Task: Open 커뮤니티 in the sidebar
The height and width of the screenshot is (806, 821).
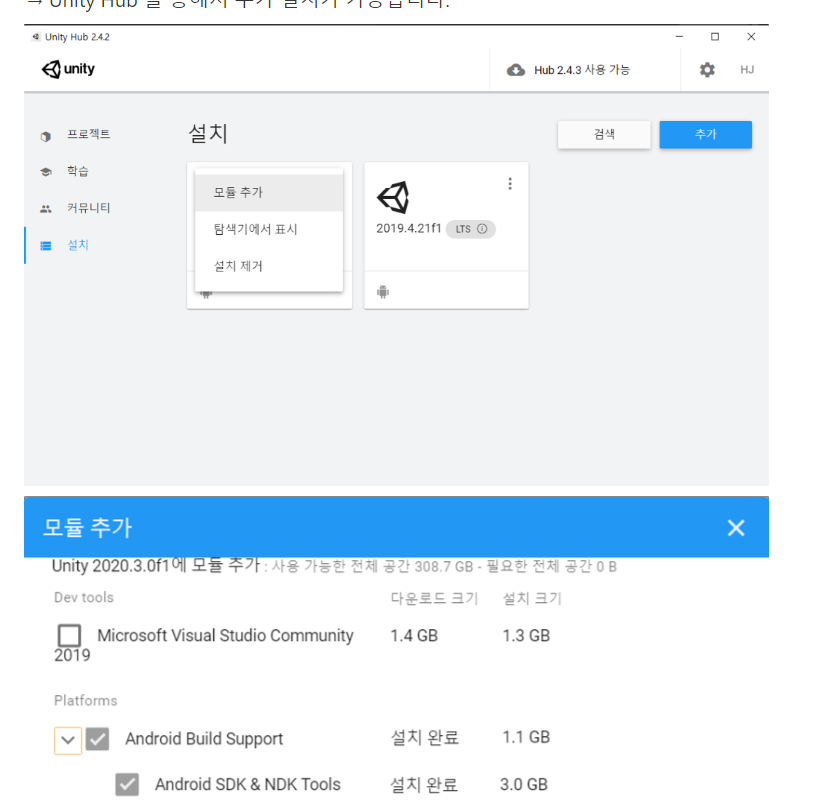Action: tap(88, 208)
